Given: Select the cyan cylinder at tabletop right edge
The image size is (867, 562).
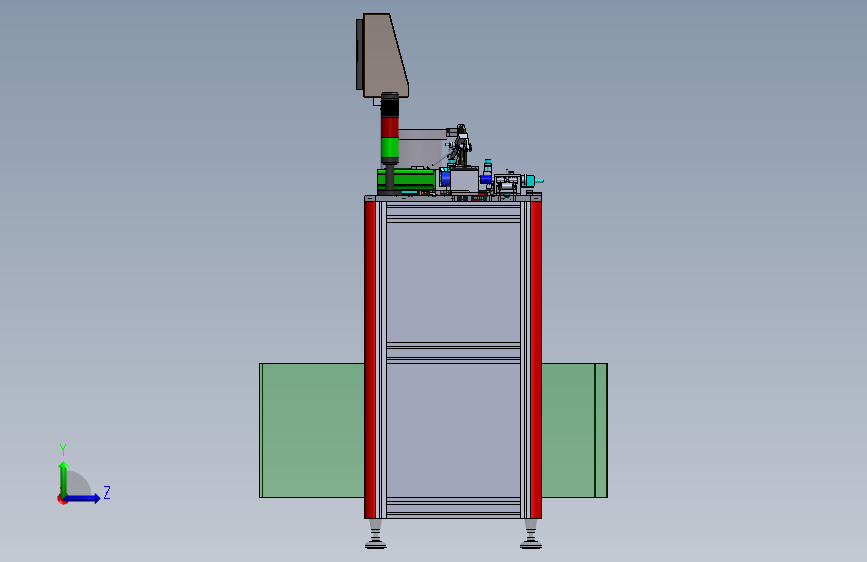Looking at the screenshot, I should [532, 181].
